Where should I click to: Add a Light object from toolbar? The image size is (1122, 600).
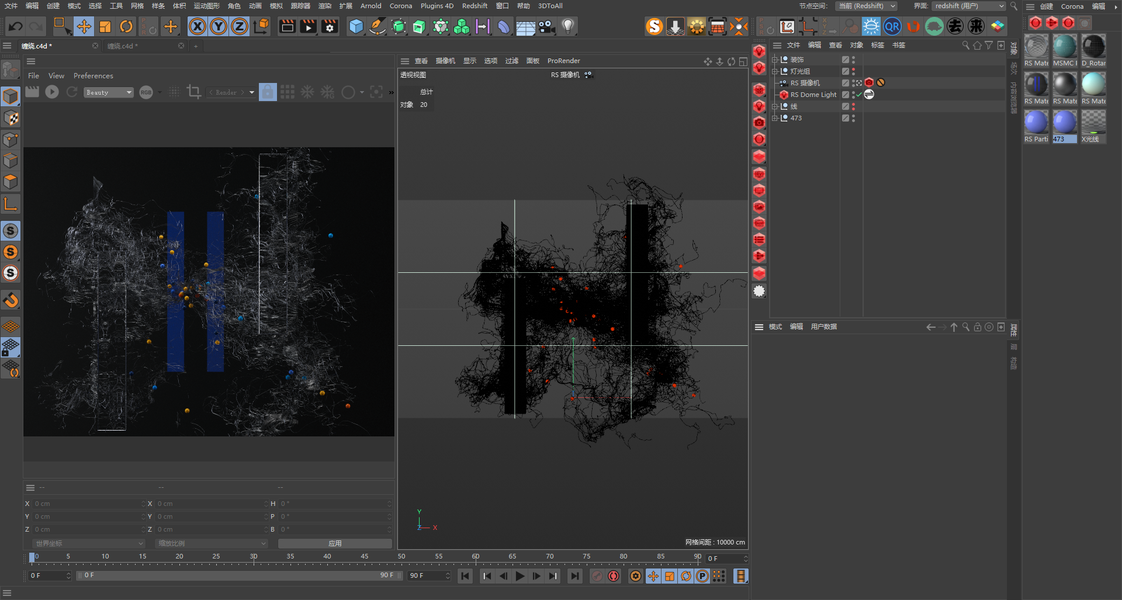(568, 27)
